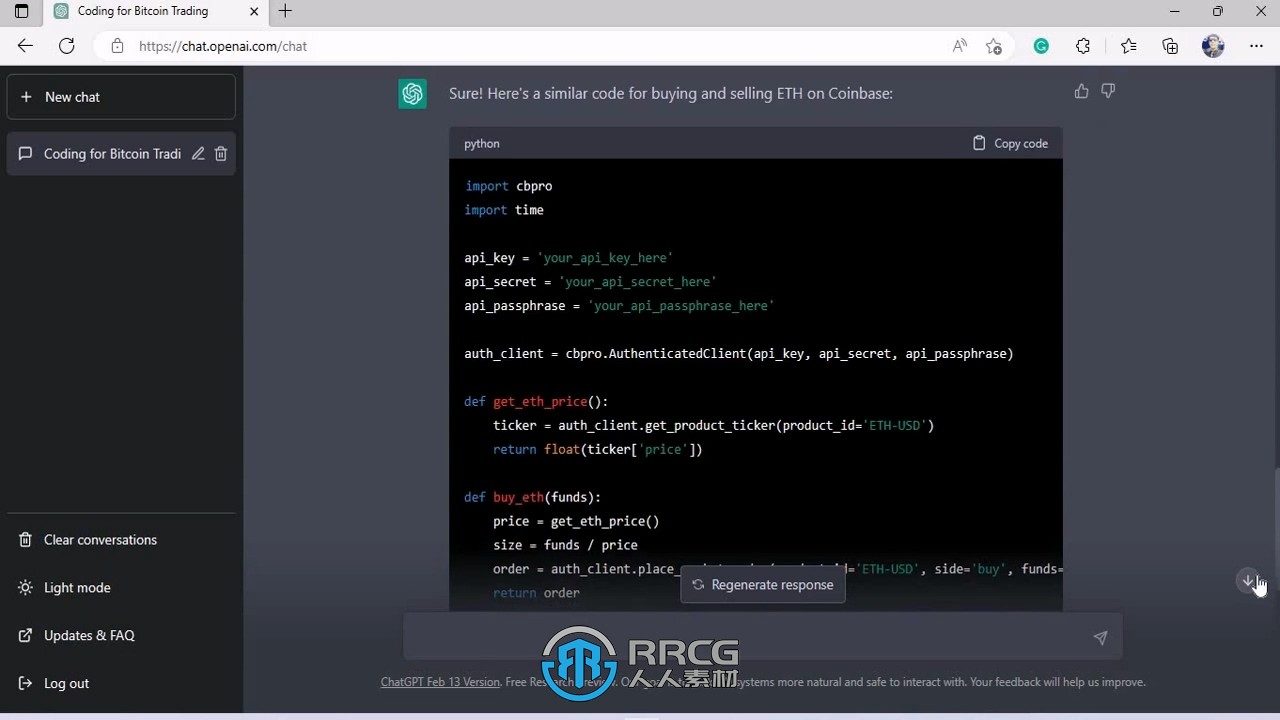
Task: Click 'return order' code line
Action: tap(536, 594)
